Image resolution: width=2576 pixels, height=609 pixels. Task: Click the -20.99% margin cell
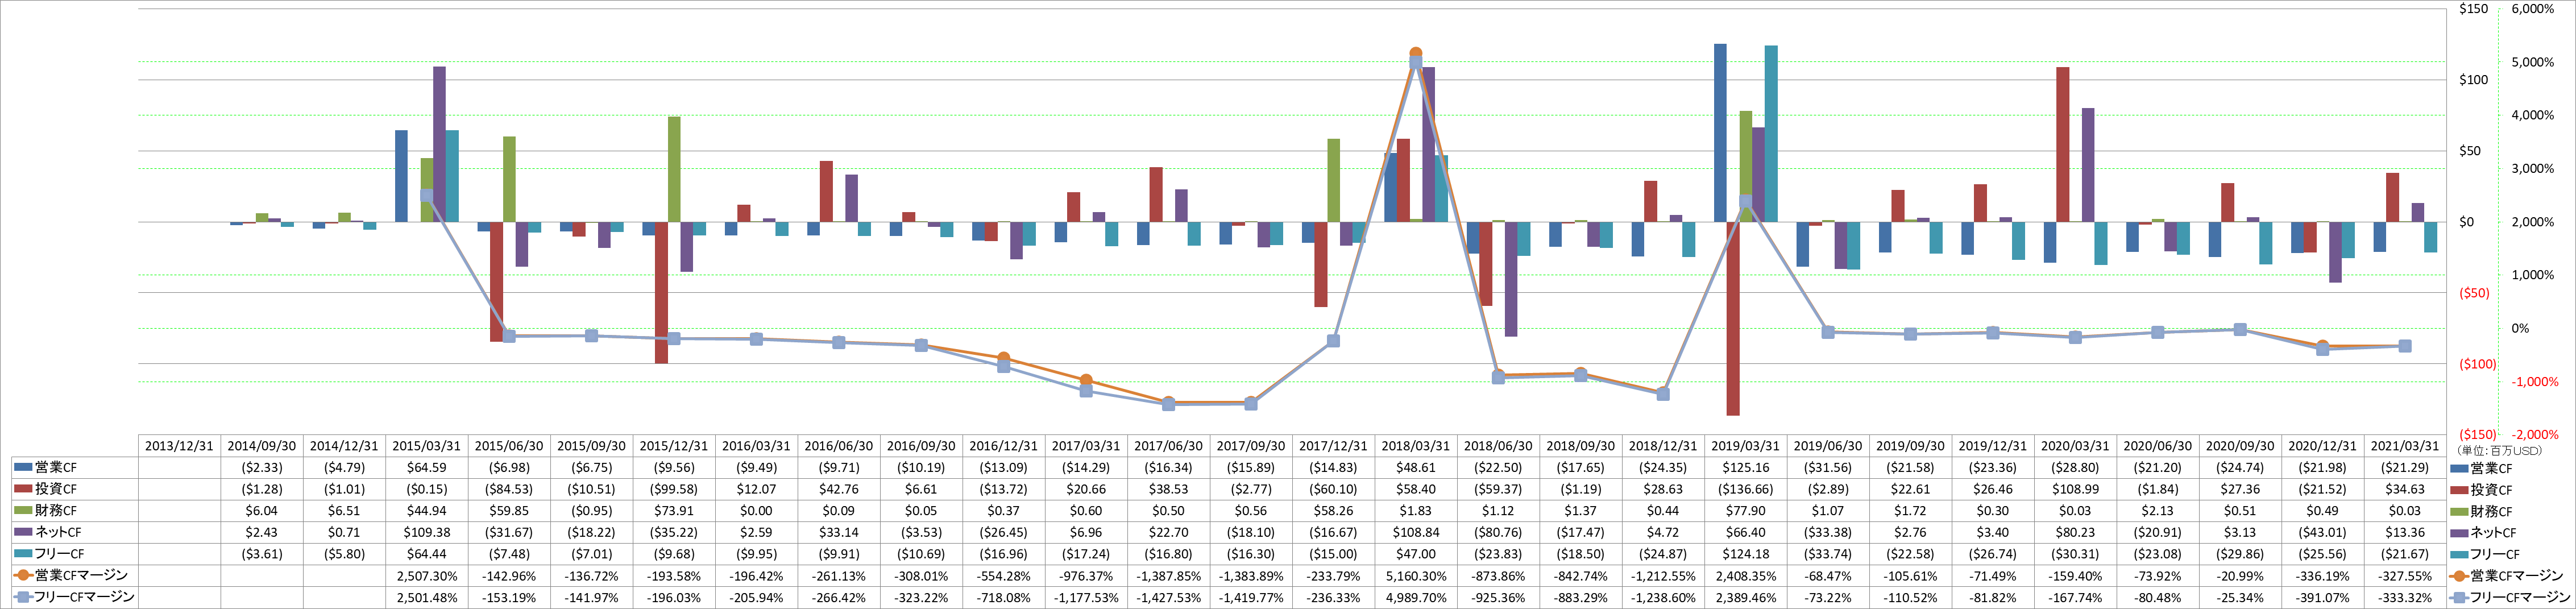click(x=2240, y=576)
